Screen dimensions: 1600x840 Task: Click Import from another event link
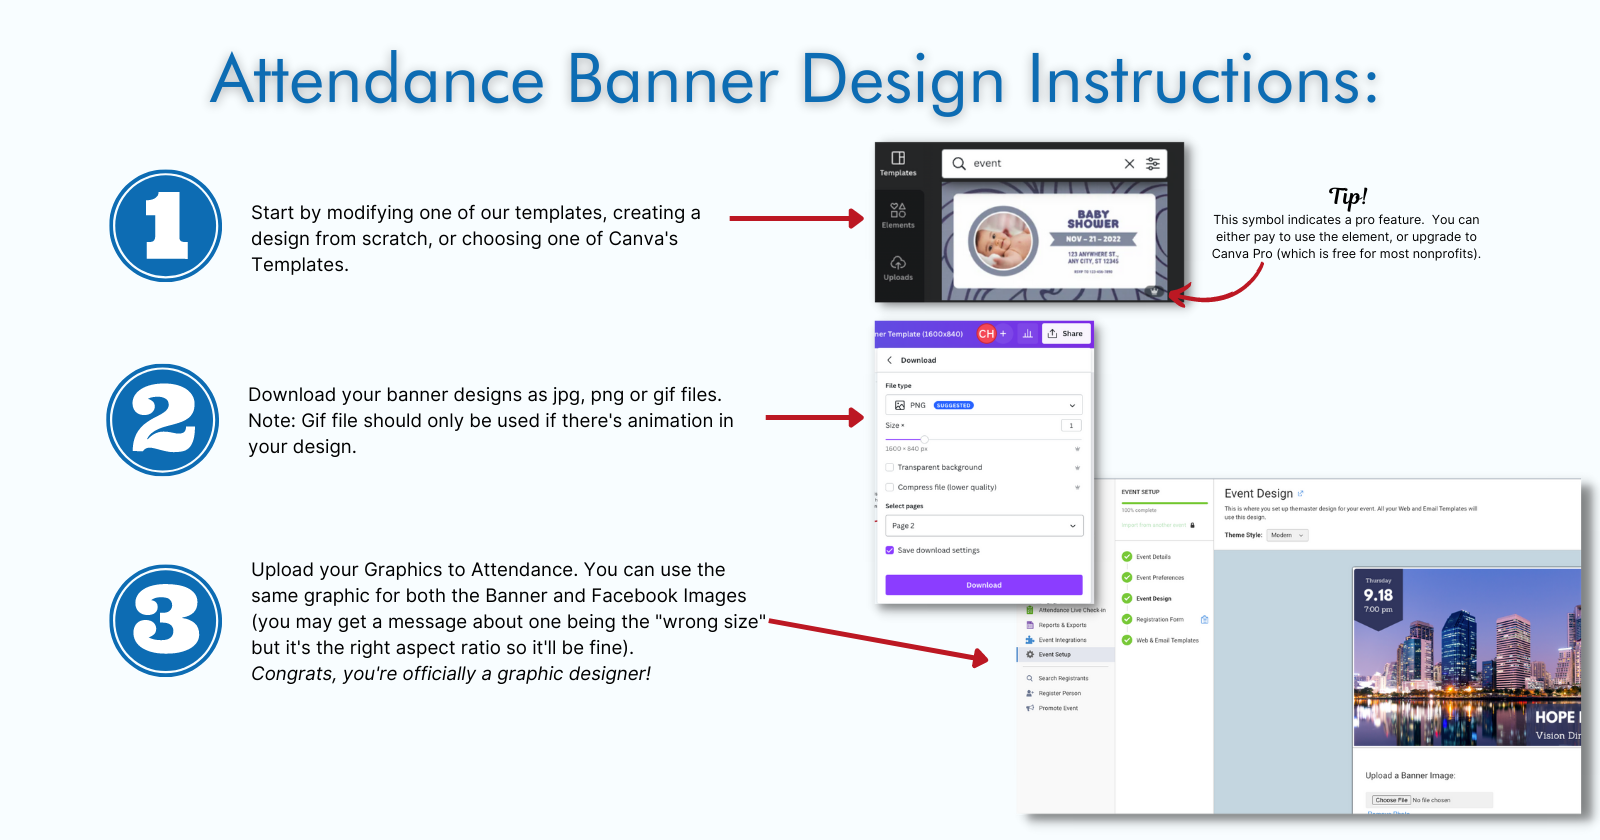pyautogui.click(x=1154, y=525)
